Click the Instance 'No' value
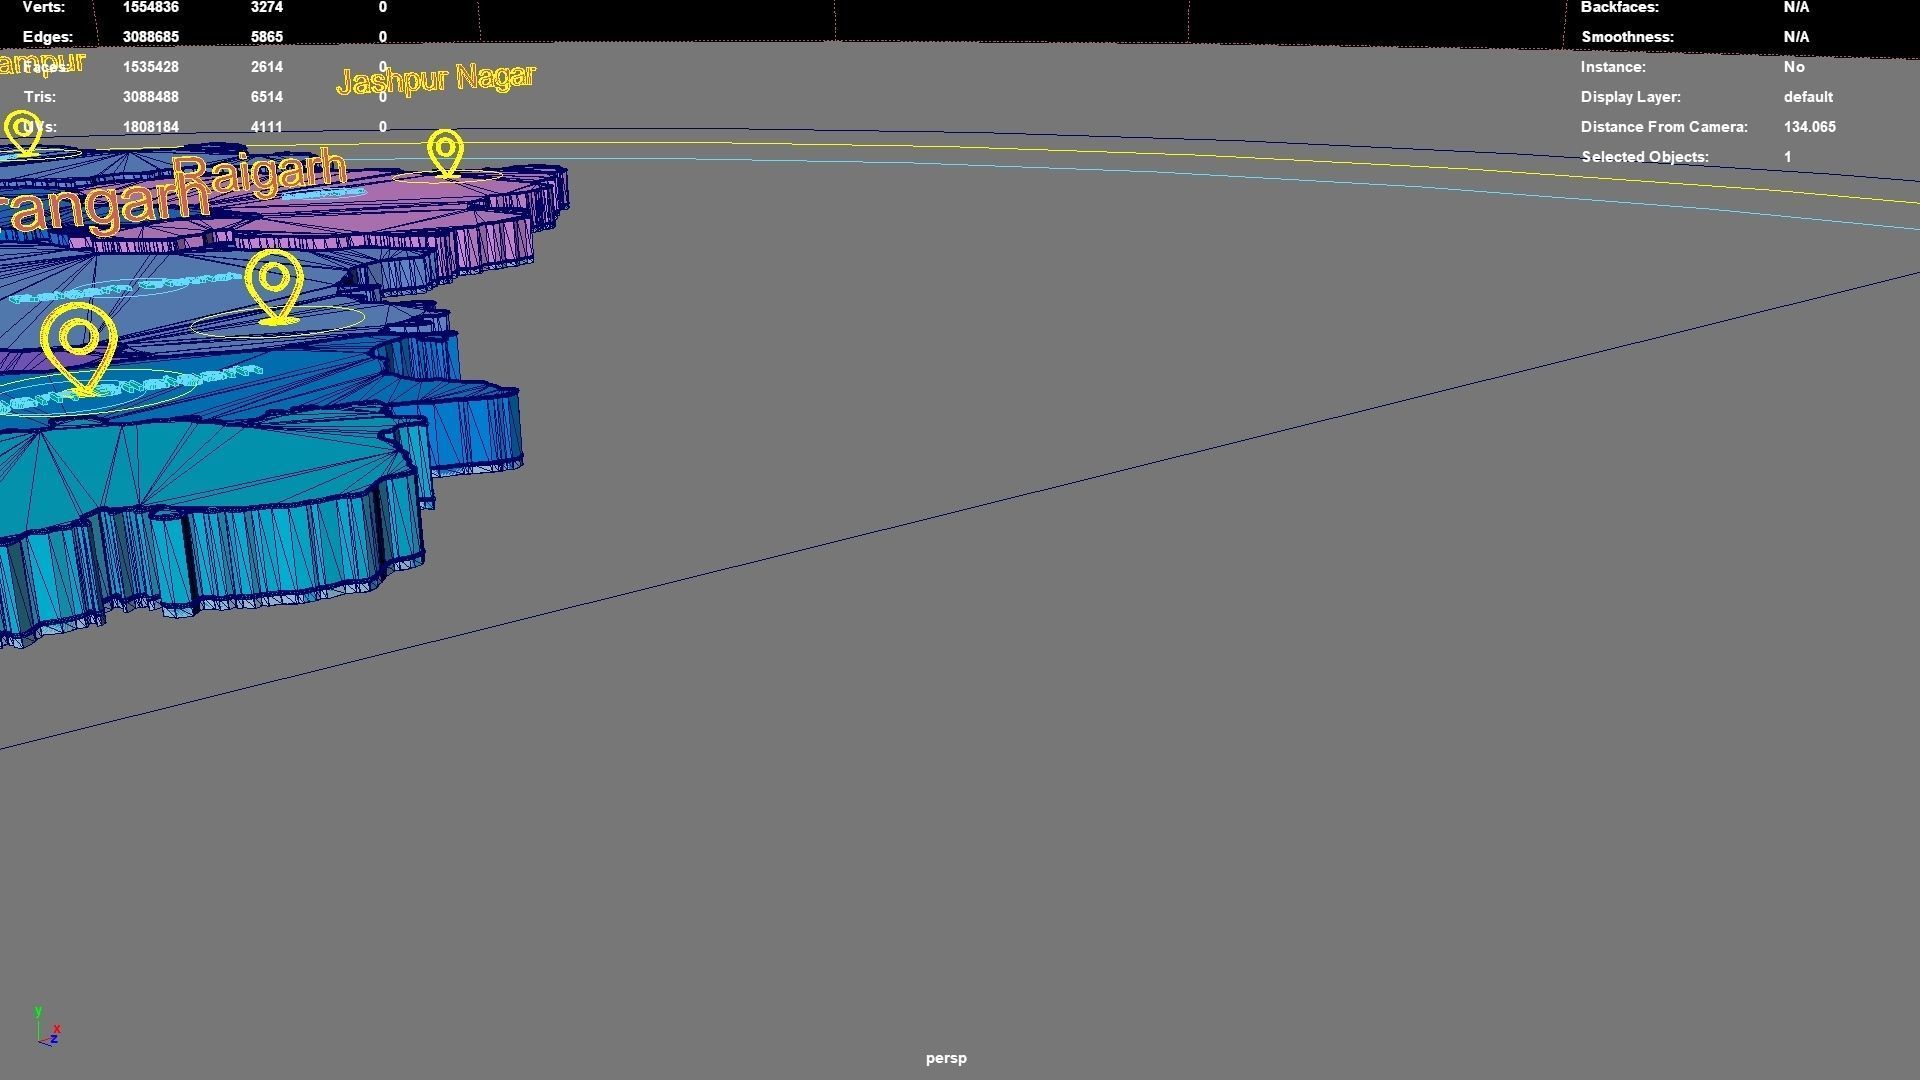1920x1080 pixels. click(1794, 67)
